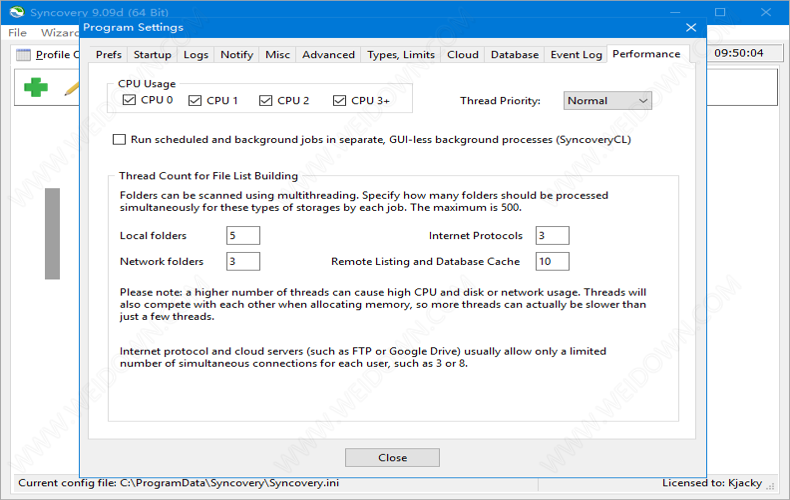Select the Event Log tab

[x=576, y=54]
